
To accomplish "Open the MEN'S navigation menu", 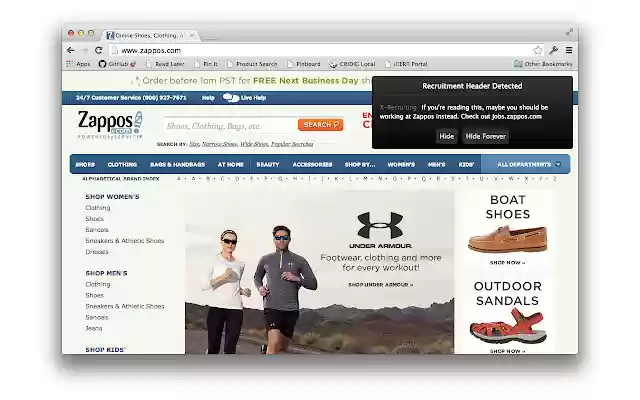I will tap(437, 164).
